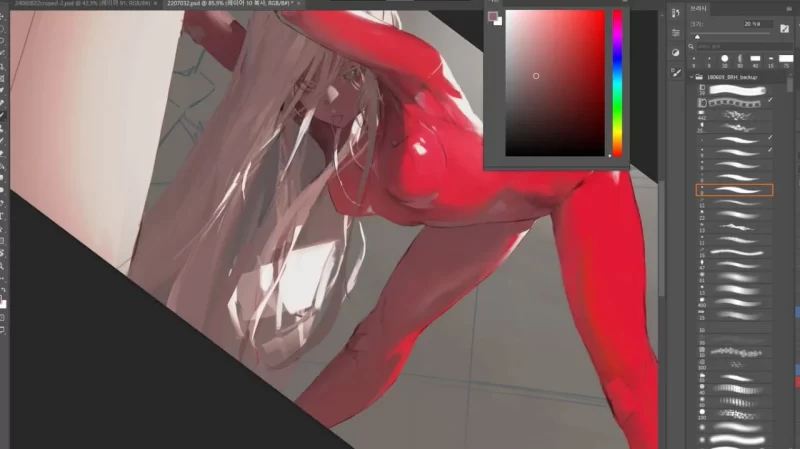Click the Brushes panel tab title
Screen dimensions: 800x449
coord(698,7)
